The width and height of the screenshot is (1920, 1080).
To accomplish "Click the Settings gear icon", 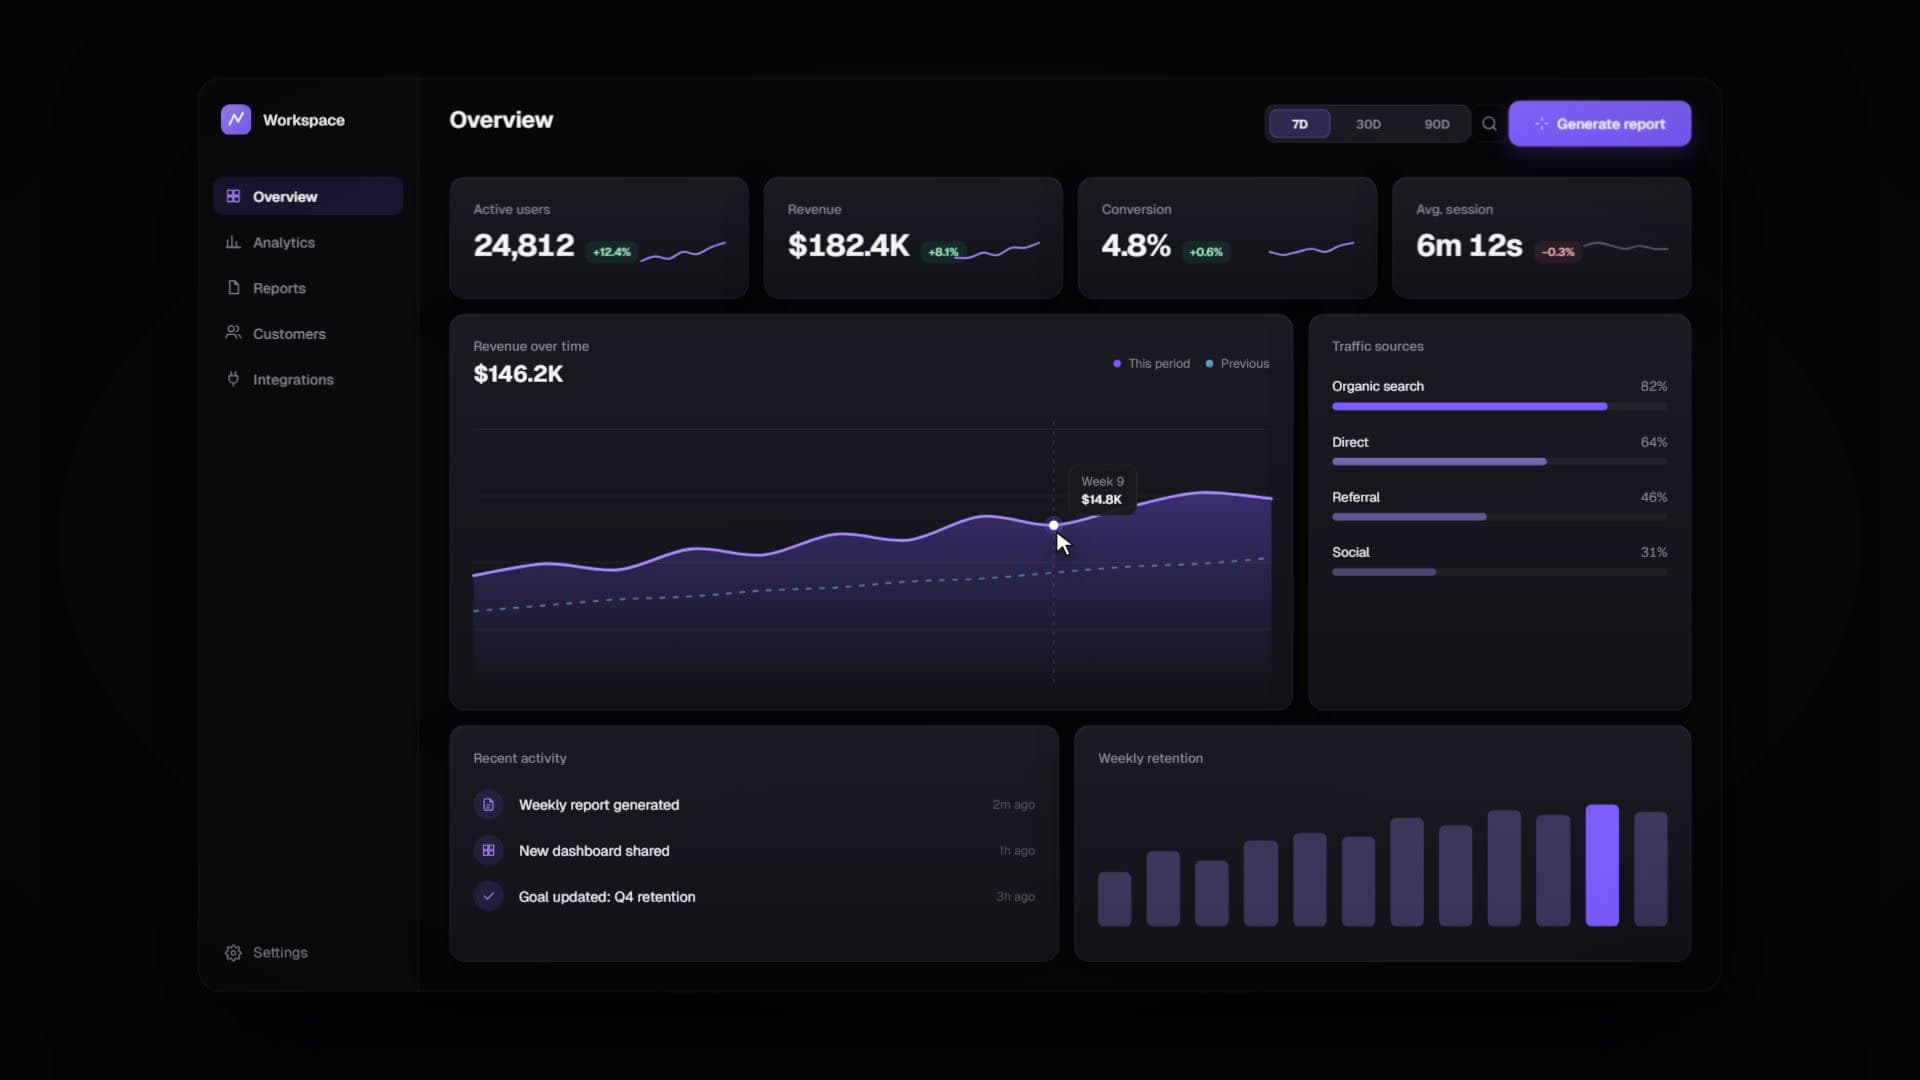I will coord(233,953).
